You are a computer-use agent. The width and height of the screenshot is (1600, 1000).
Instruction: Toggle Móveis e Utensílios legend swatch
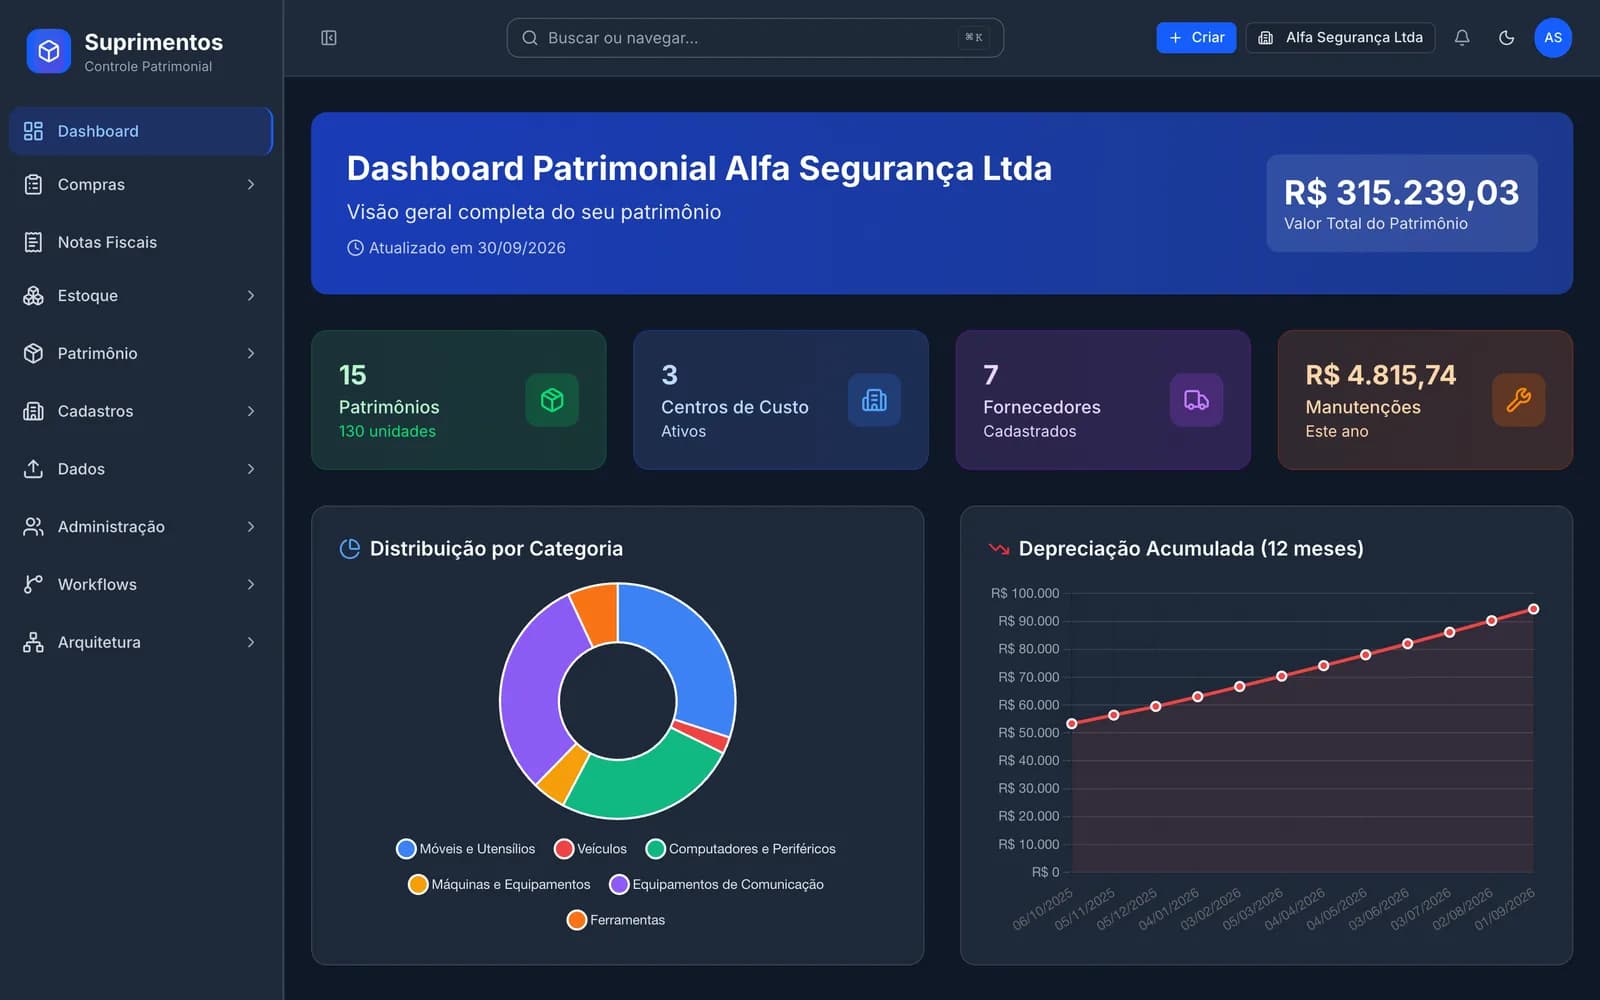pos(406,849)
